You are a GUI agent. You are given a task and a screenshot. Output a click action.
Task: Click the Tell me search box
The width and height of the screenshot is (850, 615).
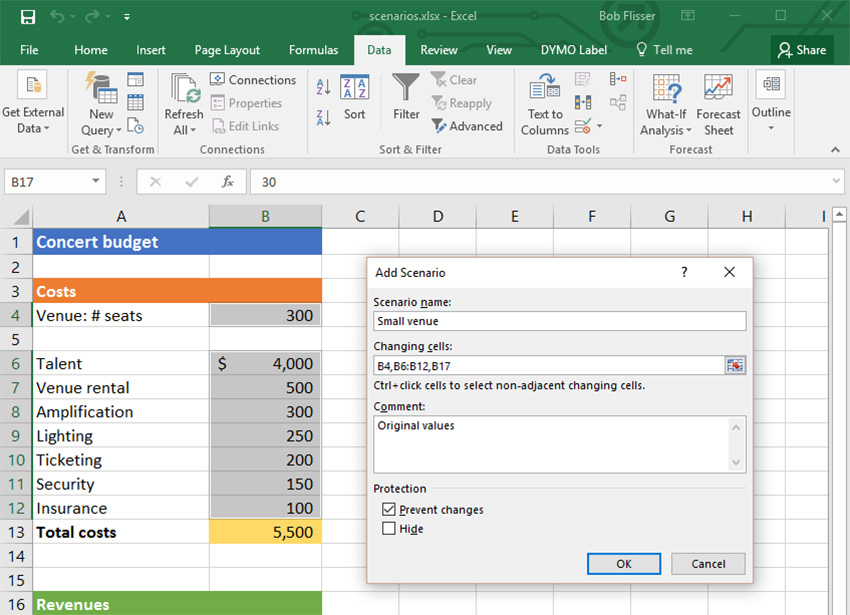[664, 50]
